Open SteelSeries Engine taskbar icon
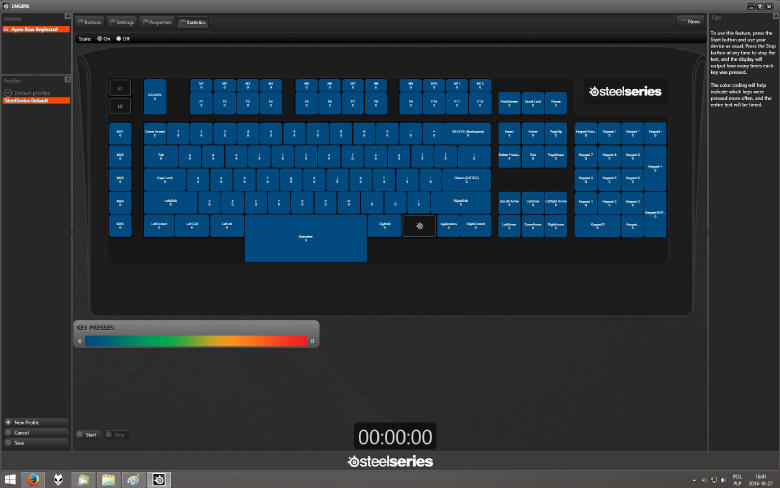780x488 pixels. (x=159, y=480)
